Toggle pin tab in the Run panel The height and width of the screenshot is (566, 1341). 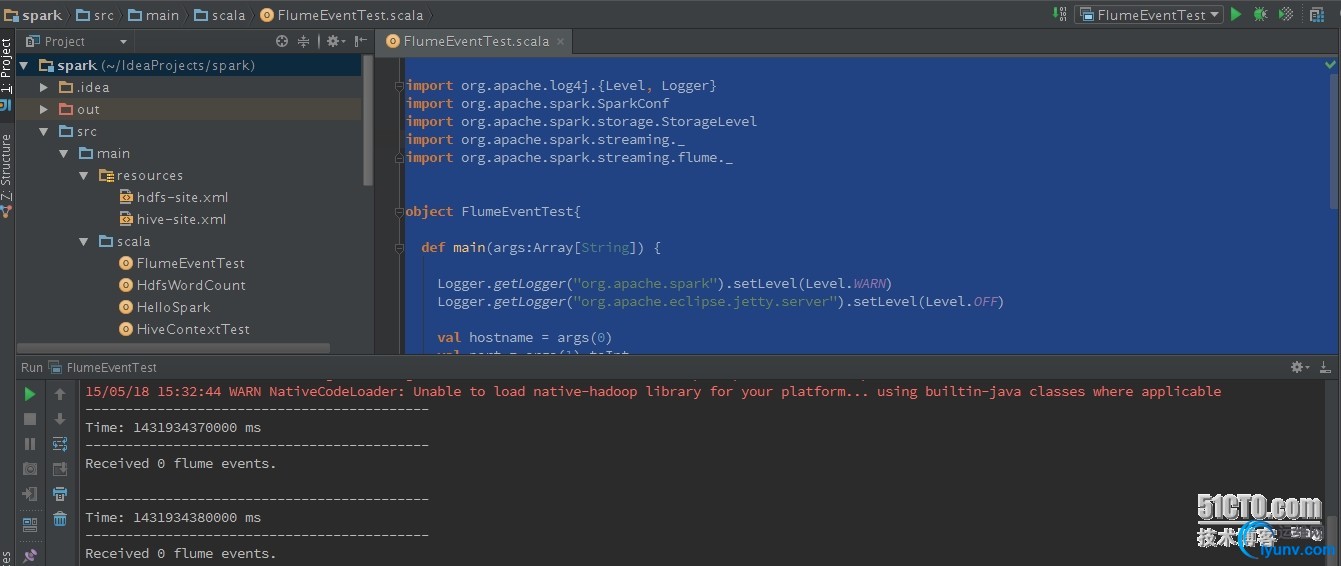pos(30,555)
